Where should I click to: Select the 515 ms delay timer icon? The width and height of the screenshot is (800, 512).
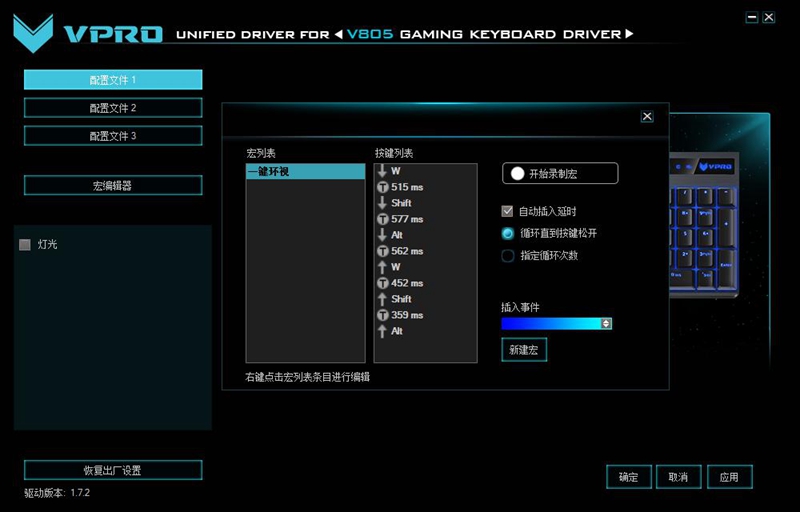point(383,187)
